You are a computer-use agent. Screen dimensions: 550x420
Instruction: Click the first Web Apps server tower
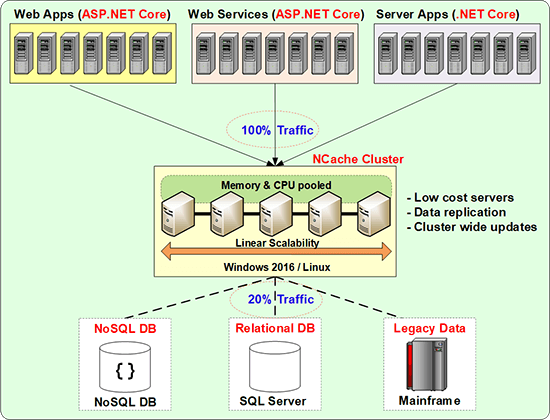(24, 53)
